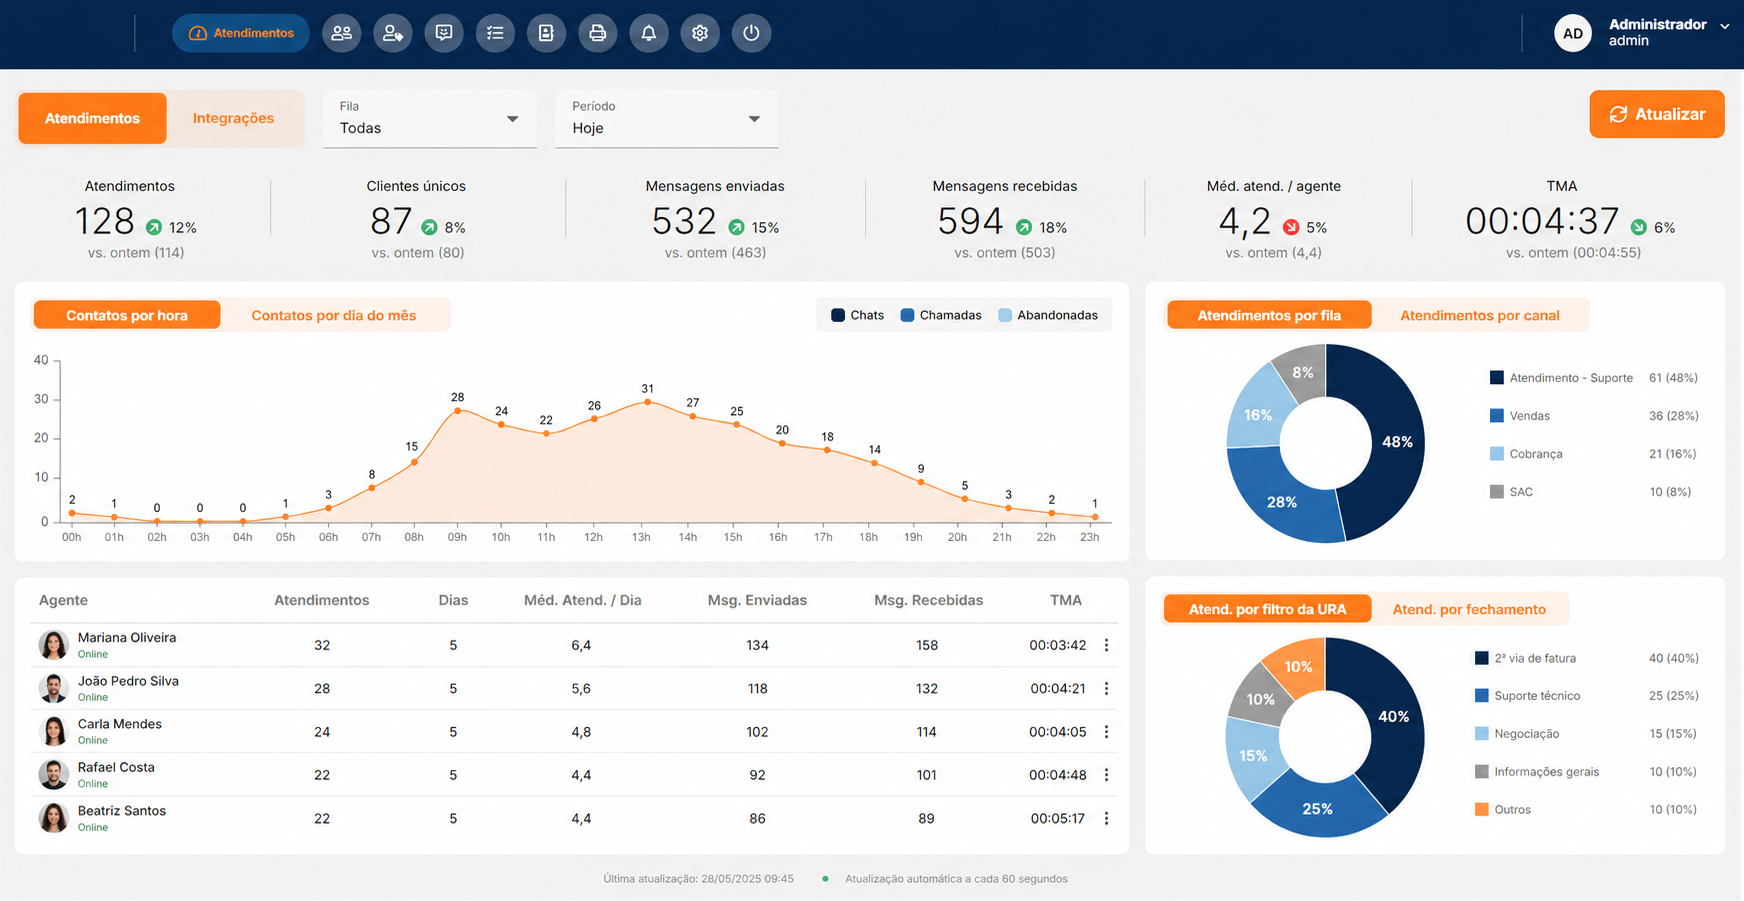This screenshot has height=901, width=1744.
Task: Click TMA 6% trend icon
Action: (x=1639, y=227)
